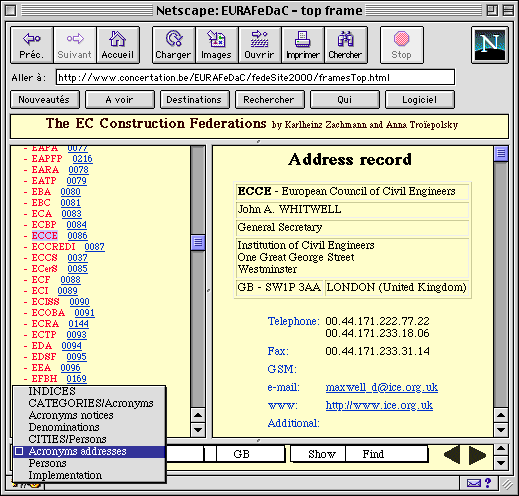
Task: Click the left black arrow in bottom frame
Action: click(452, 455)
